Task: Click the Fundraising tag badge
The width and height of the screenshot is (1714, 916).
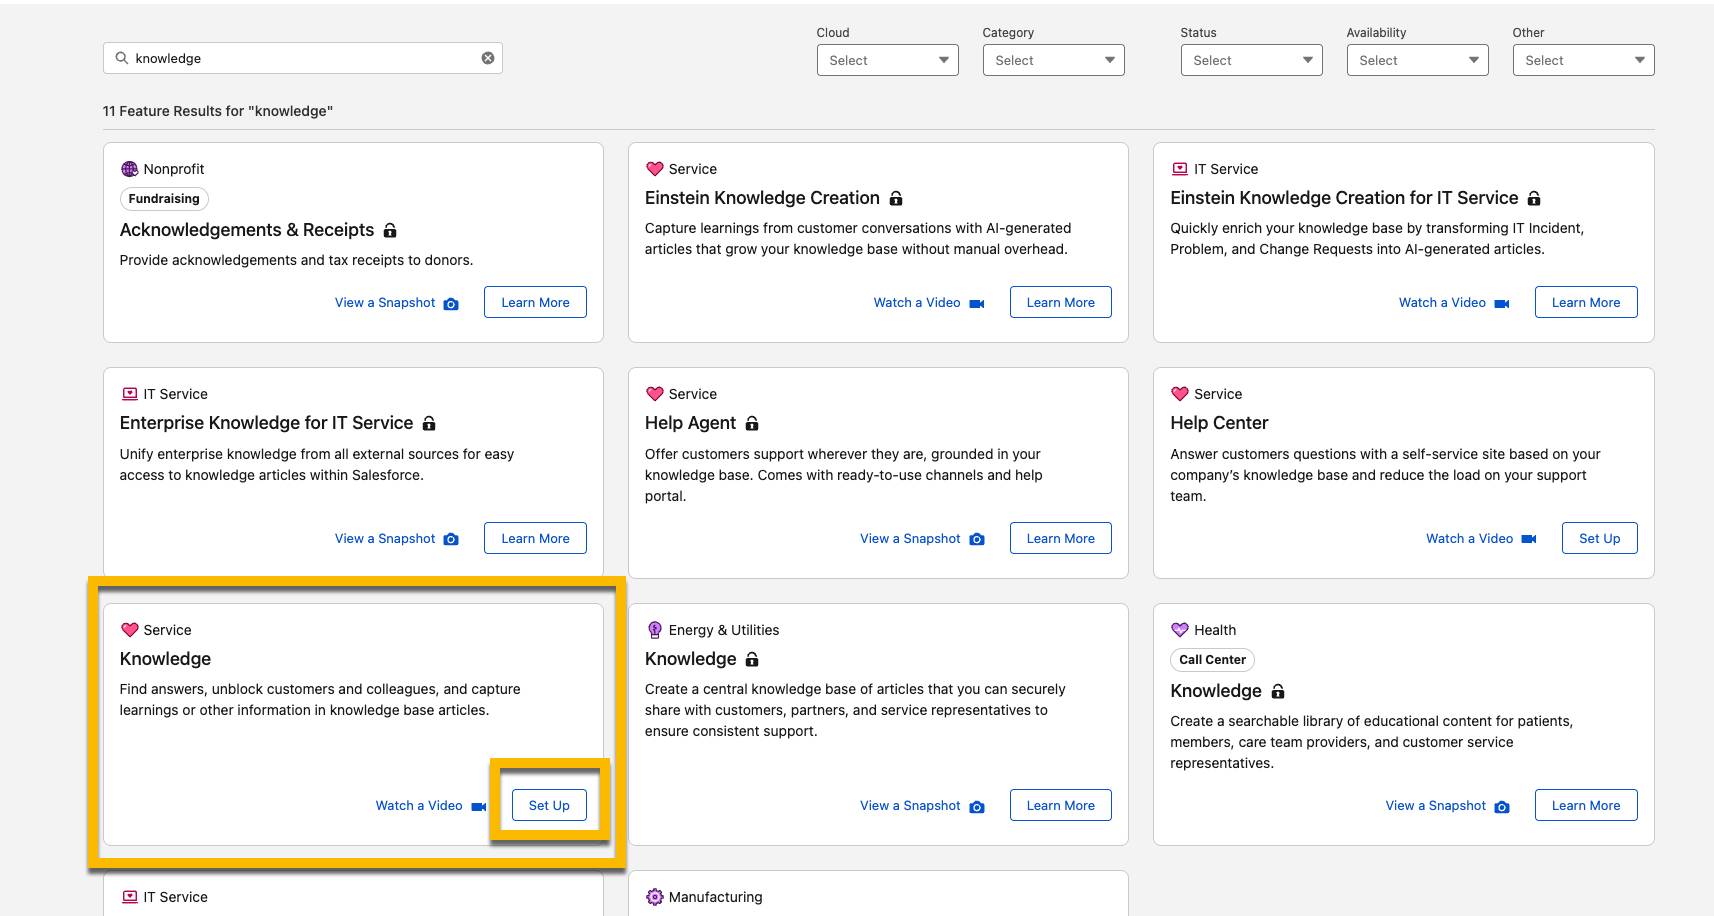Action: (x=164, y=199)
